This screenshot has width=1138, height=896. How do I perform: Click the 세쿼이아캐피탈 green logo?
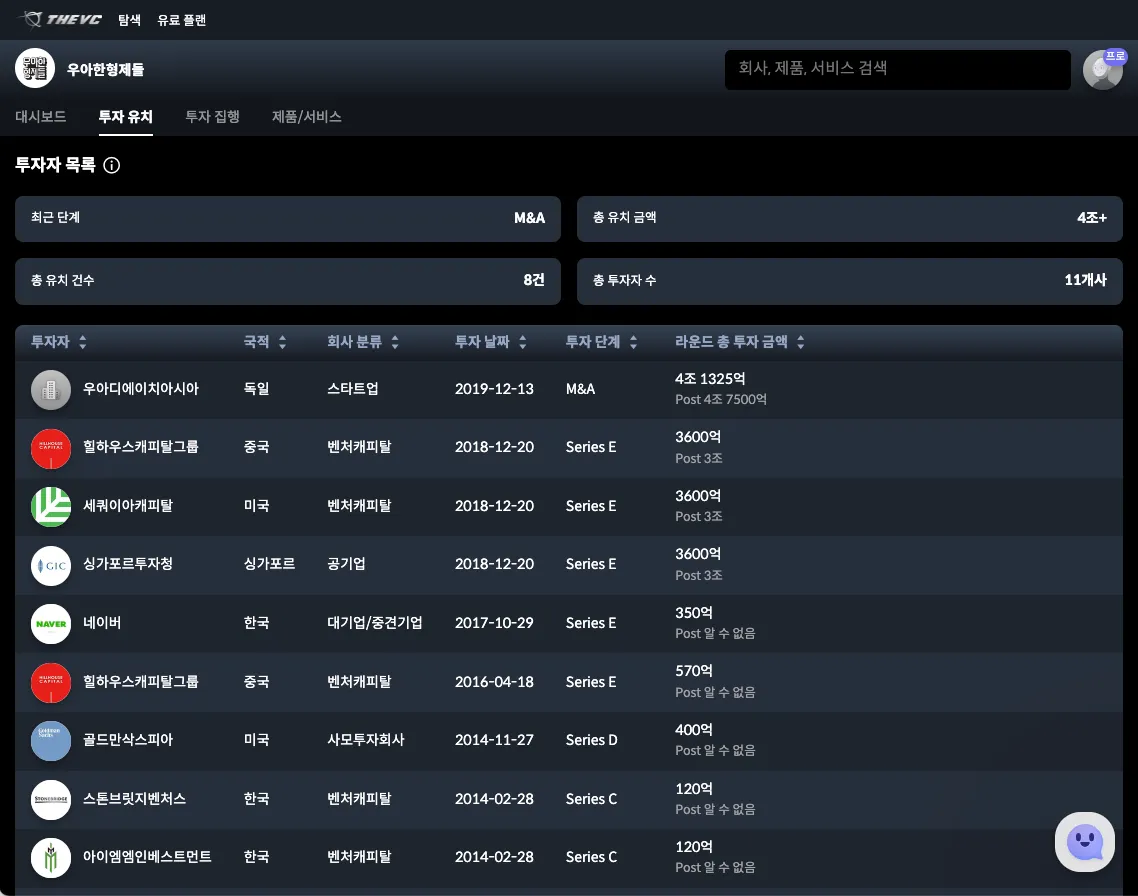click(51, 506)
